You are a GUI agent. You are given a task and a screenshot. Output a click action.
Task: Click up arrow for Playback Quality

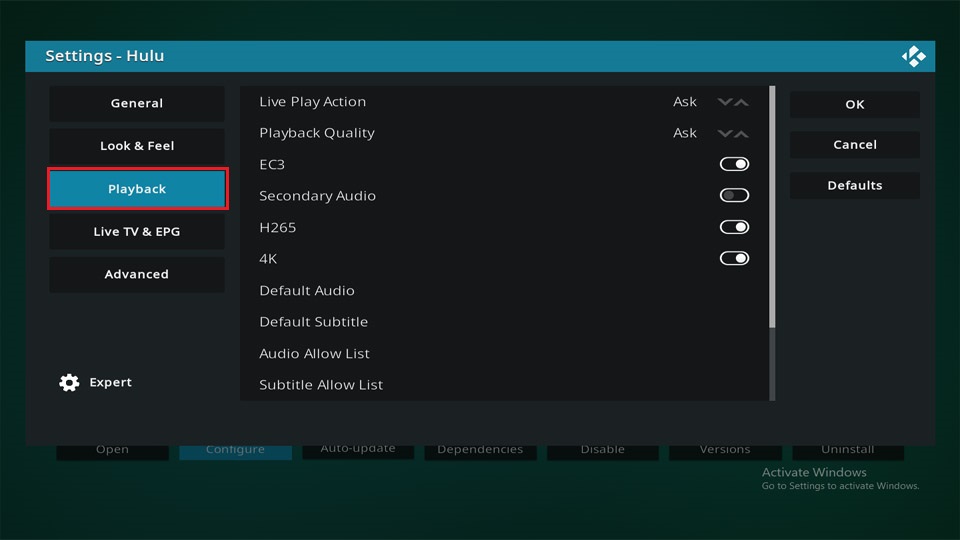pyautogui.click(x=741, y=133)
